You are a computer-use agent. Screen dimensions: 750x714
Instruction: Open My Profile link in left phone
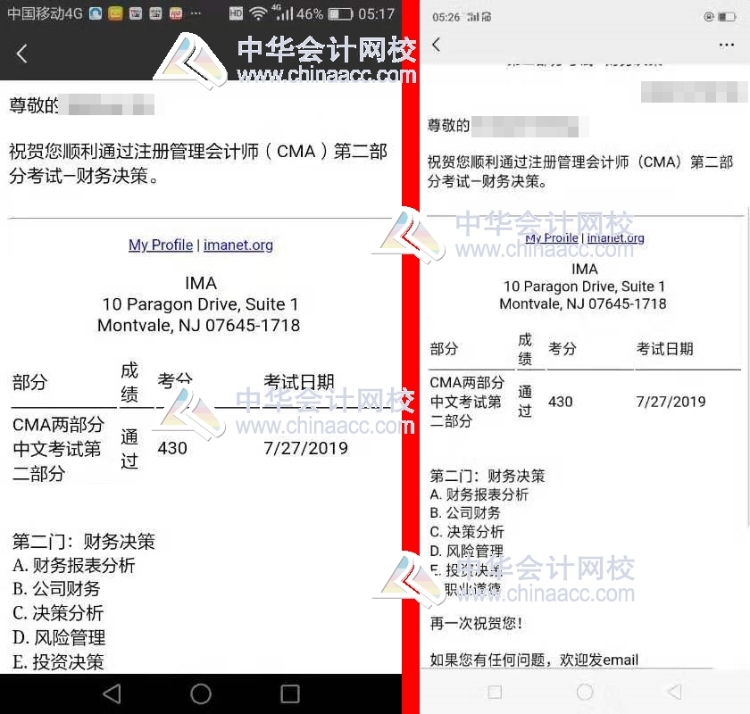click(x=161, y=245)
